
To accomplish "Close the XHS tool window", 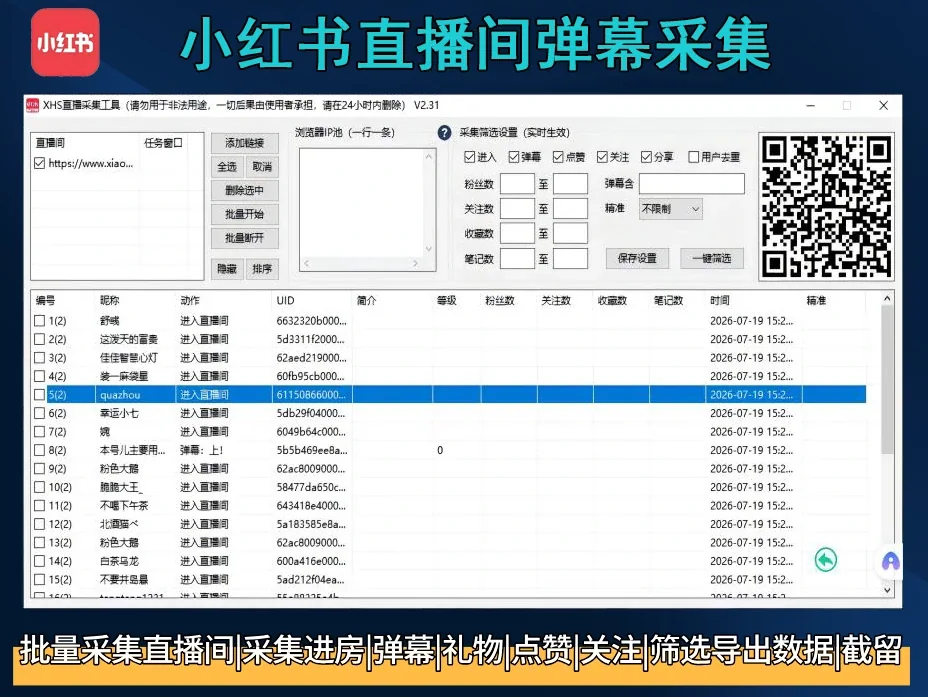I will tap(884, 105).
